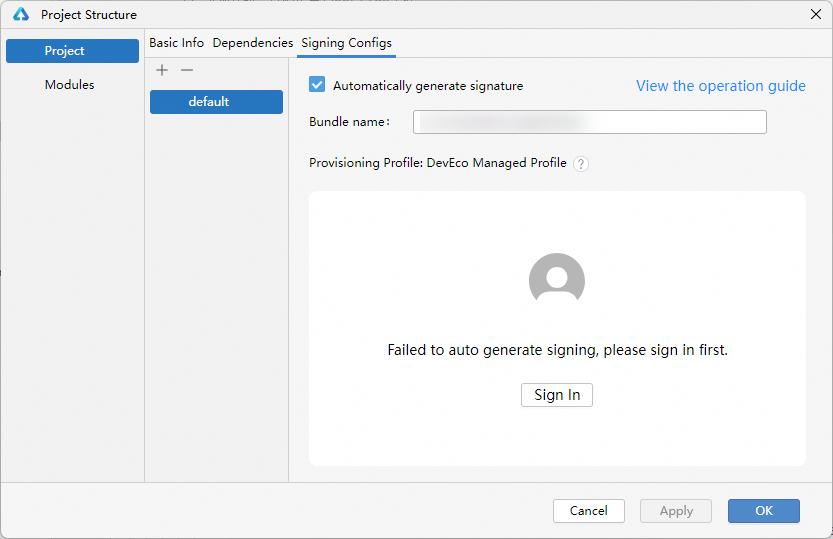Confirm with the OK button
The width and height of the screenshot is (833, 539).
(763, 511)
